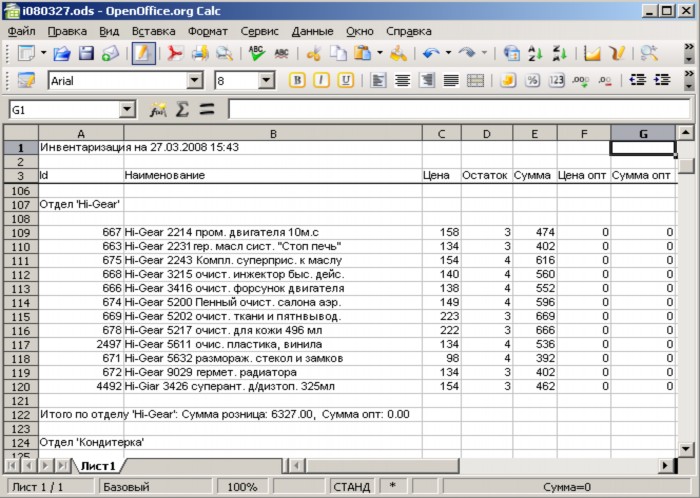Copy selection icon

point(338,54)
